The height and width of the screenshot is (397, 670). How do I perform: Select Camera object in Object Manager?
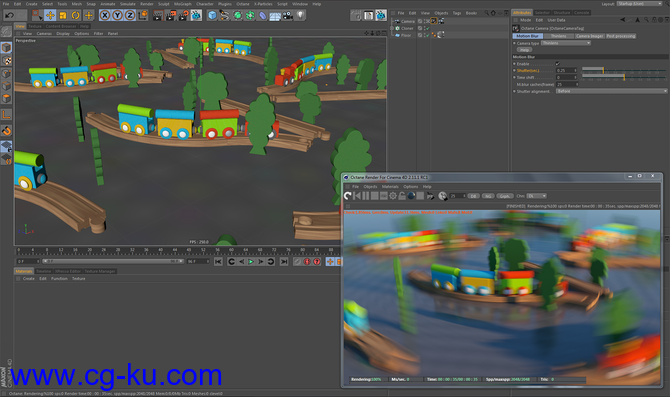coord(408,21)
